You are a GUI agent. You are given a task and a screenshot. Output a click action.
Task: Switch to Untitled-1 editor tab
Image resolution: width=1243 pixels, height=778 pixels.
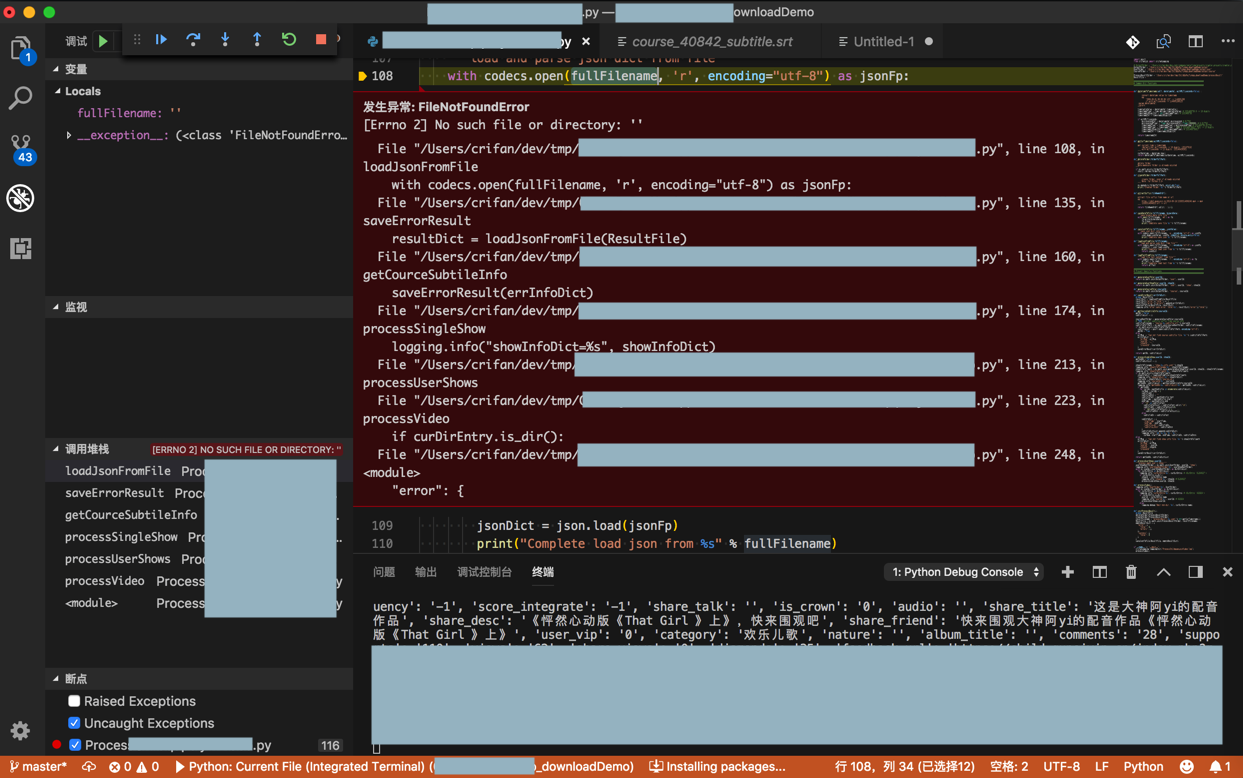(885, 42)
